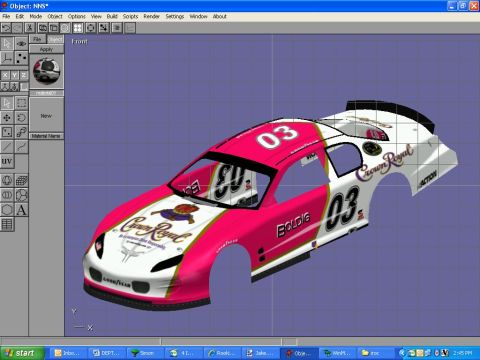Image resolution: width=480 pixels, height=360 pixels.
Task: Open the Edit menu
Action: coord(20,16)
